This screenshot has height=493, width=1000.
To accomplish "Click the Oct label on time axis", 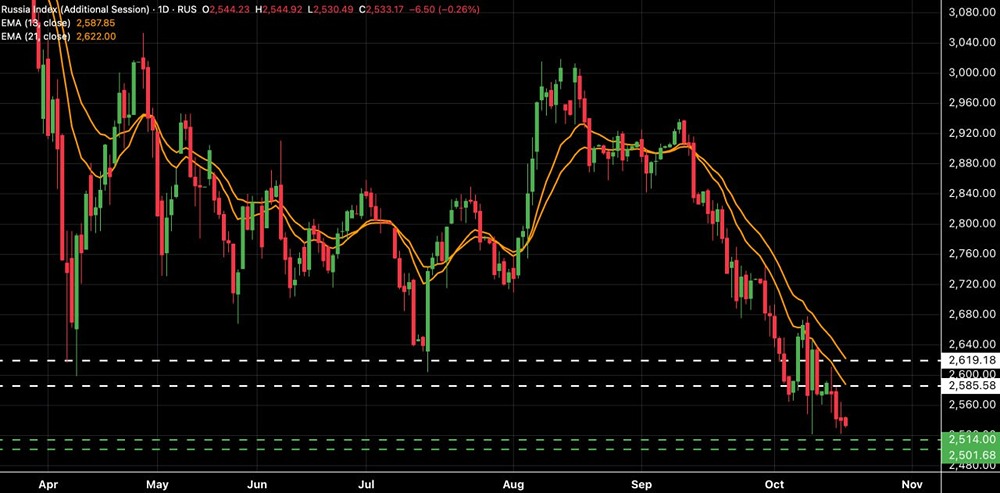I will pyautogui.click(x=774, y=485).
